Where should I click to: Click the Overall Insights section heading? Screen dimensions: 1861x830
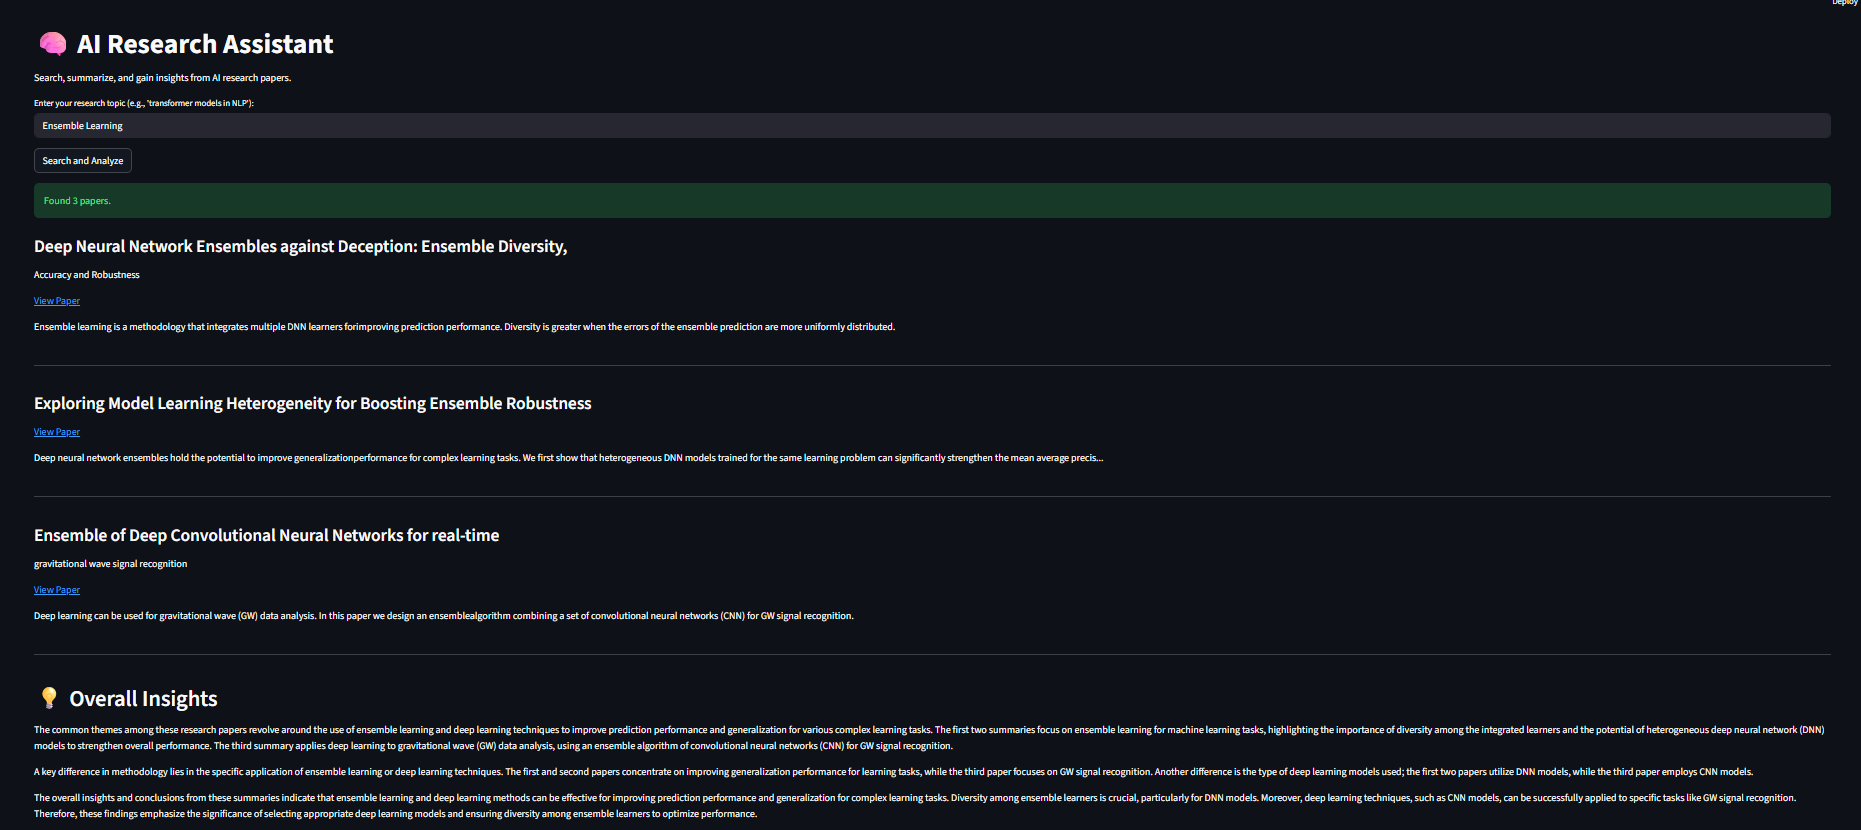click(x=143, y=699)
